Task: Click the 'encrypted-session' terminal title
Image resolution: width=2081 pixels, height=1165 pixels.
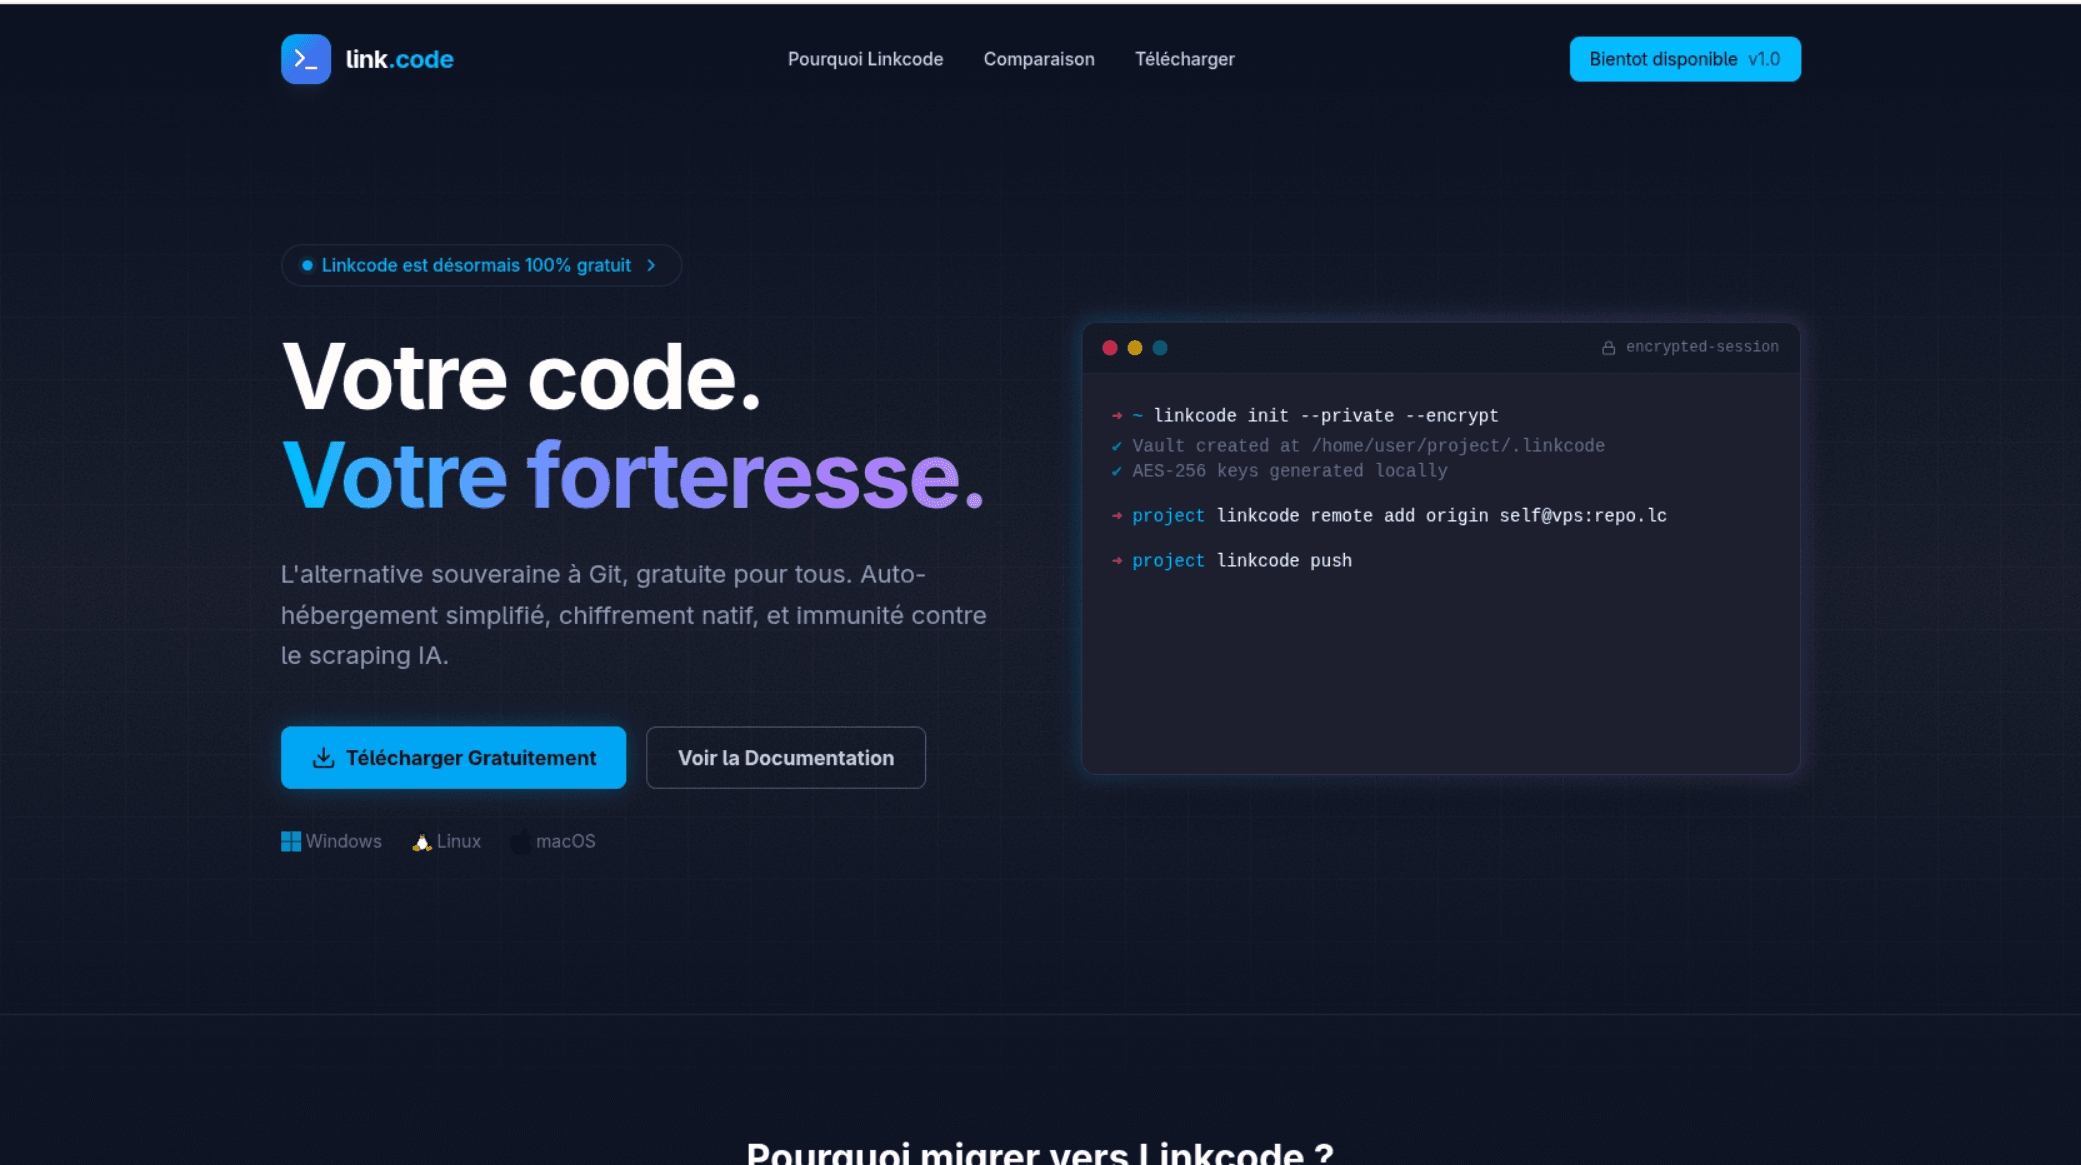Action: click(1702, 346)
